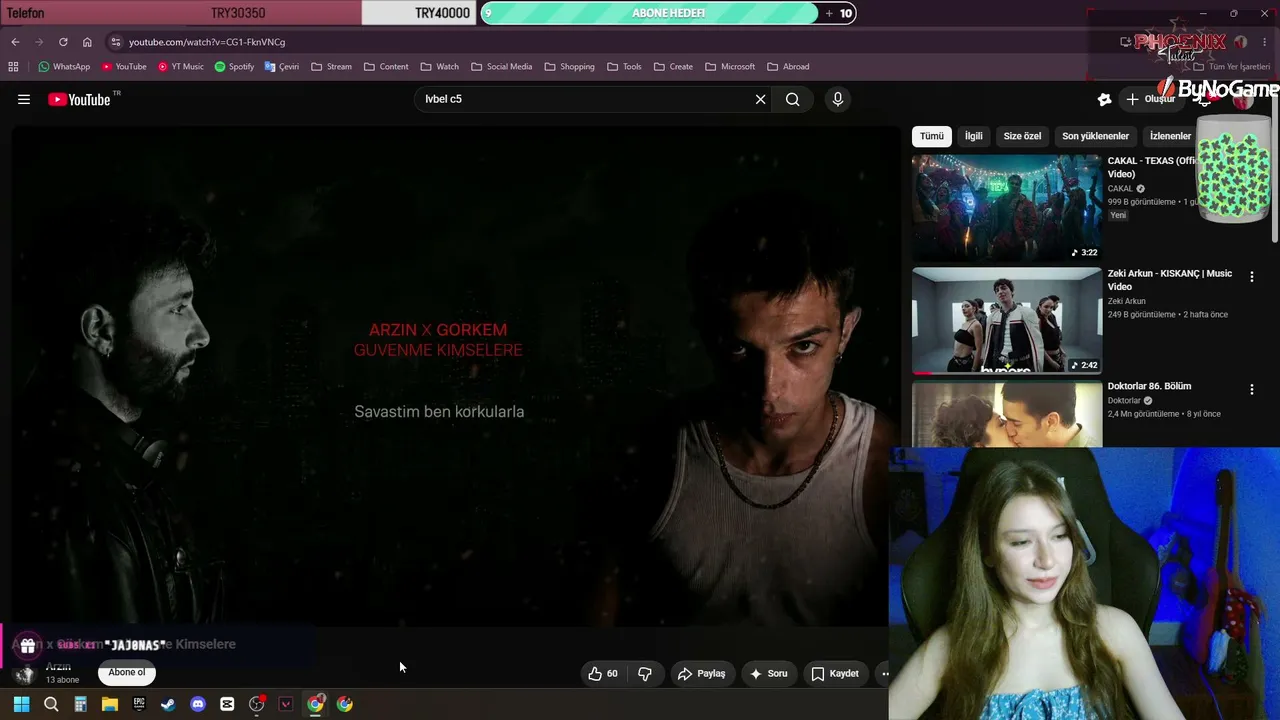Like the video with thumbs up
The width and height of the screenshot is (1280, 720).
coord(603,674)
